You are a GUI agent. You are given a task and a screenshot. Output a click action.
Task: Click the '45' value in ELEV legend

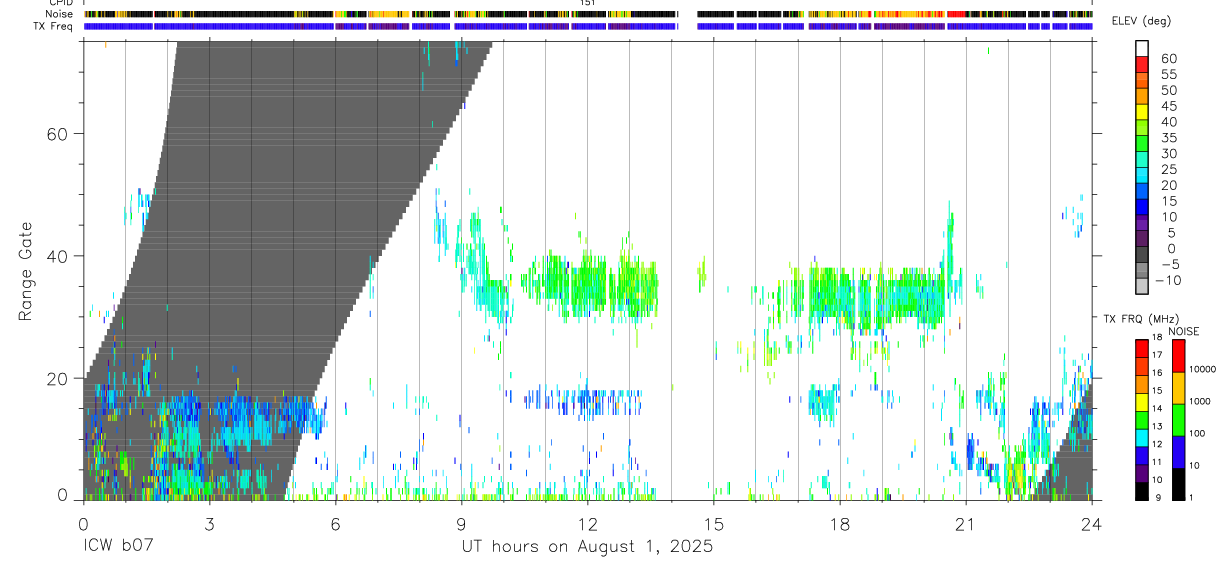(x=1168, y=106)
